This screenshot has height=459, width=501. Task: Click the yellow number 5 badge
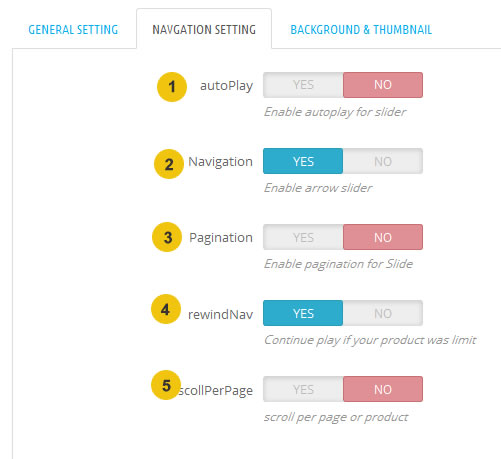[166, 385]
